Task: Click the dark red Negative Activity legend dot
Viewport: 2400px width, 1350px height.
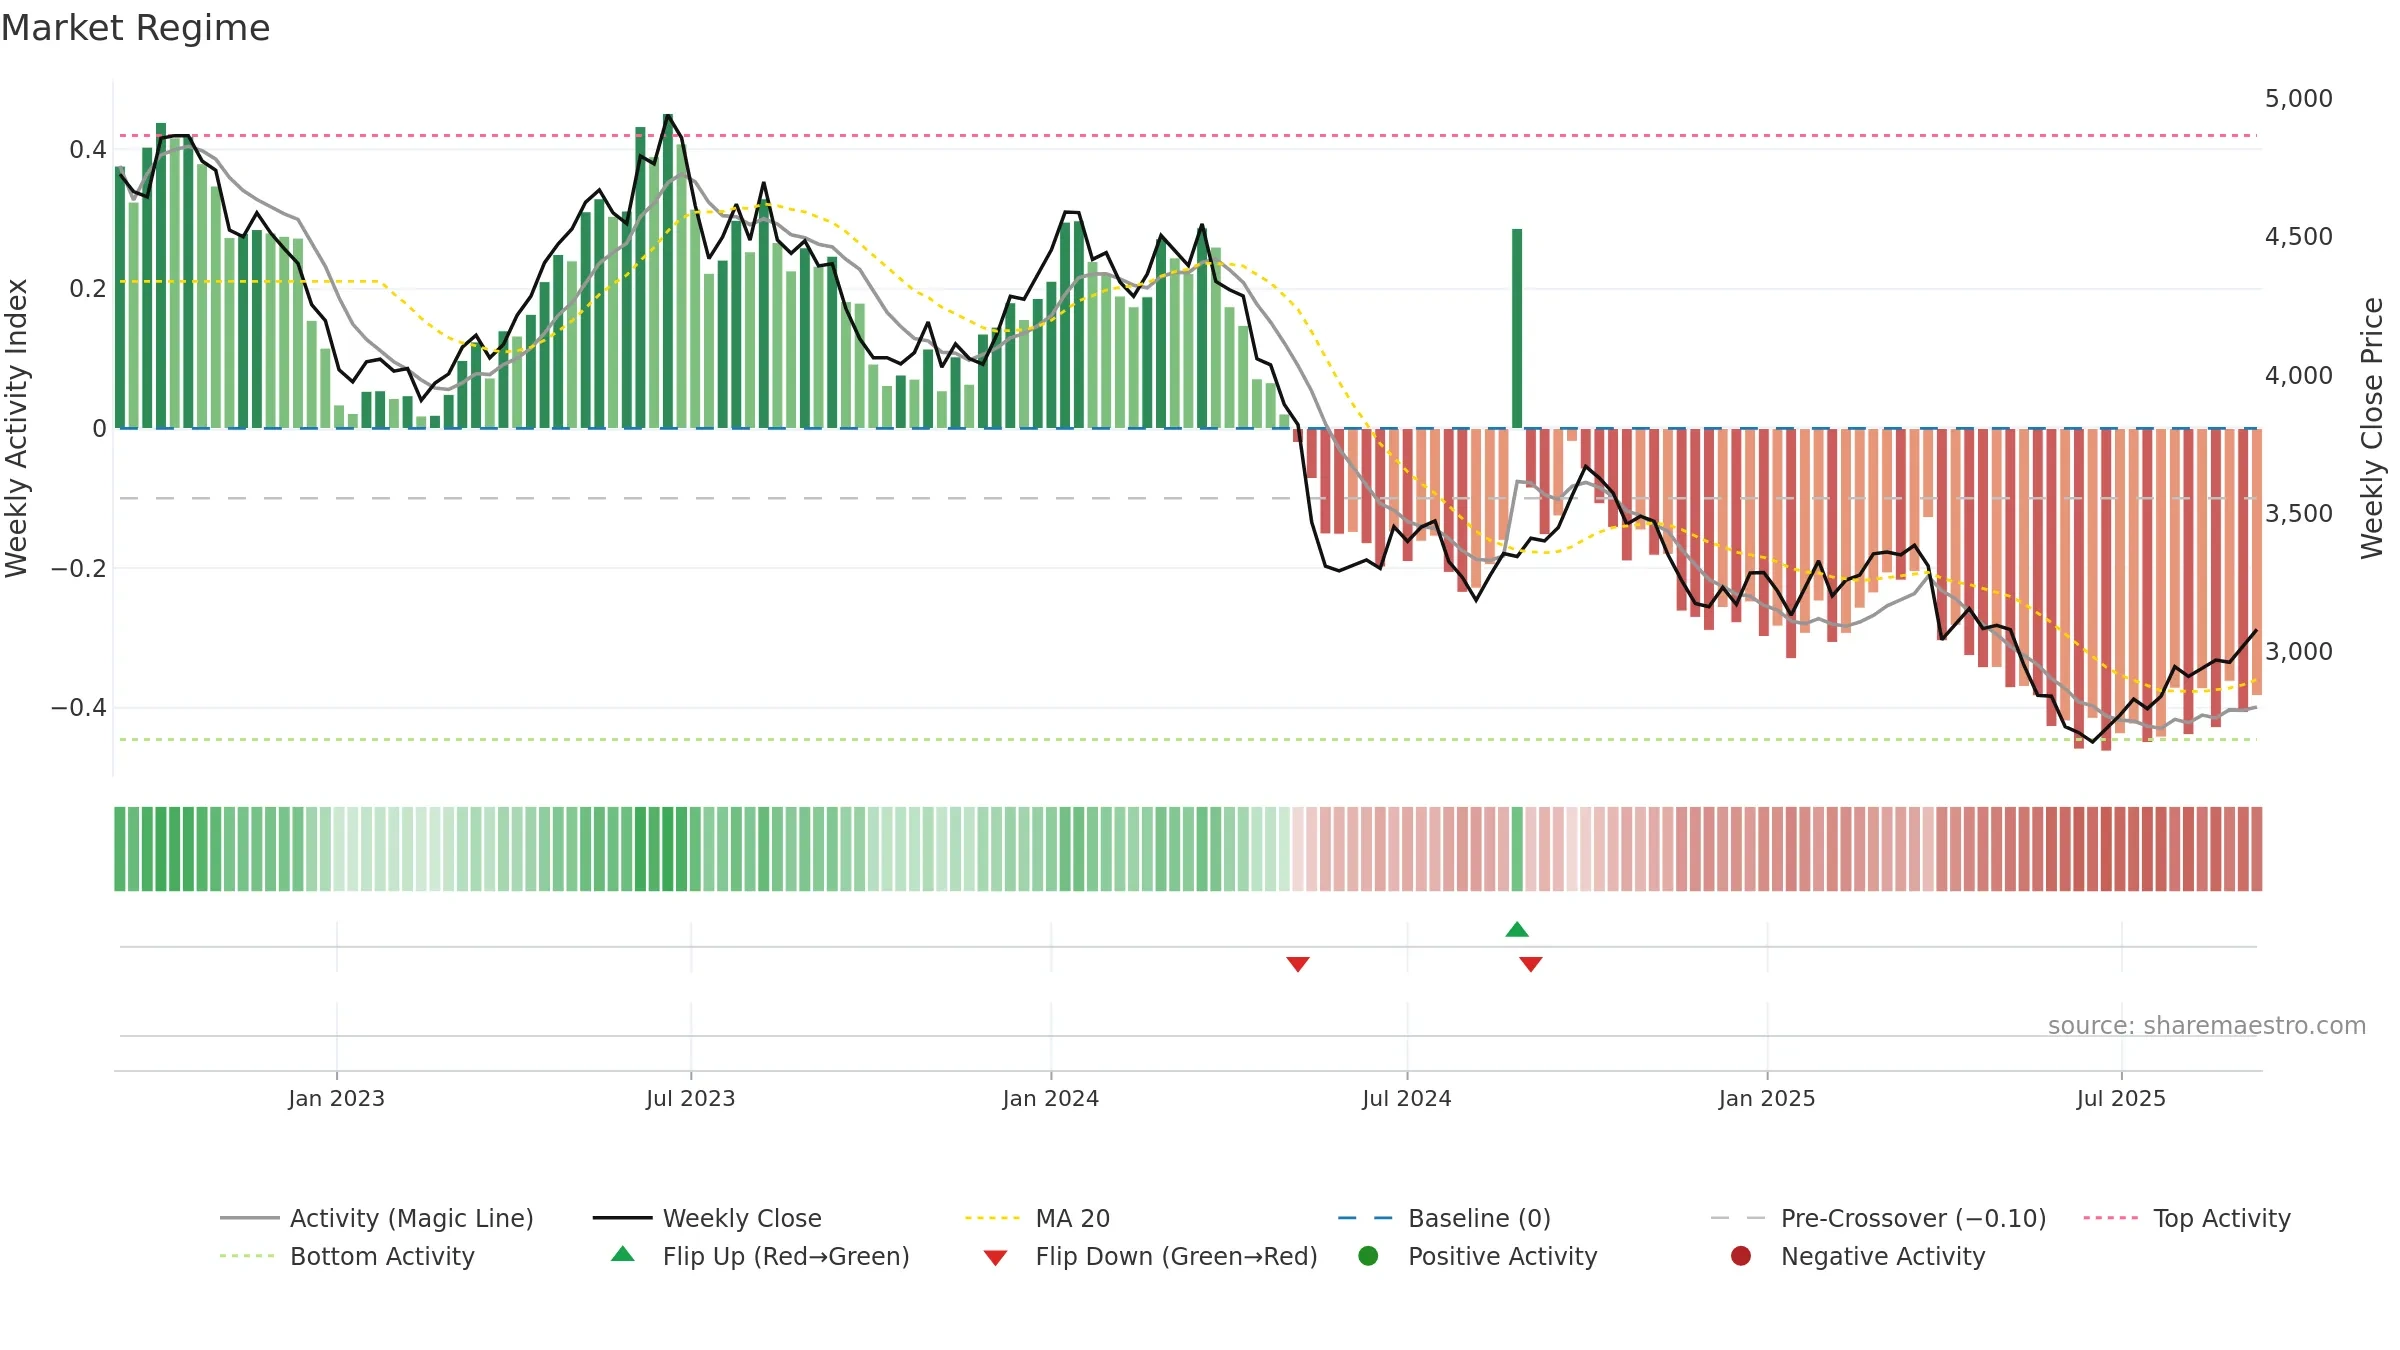Action: click(x=1741, y=1255)
